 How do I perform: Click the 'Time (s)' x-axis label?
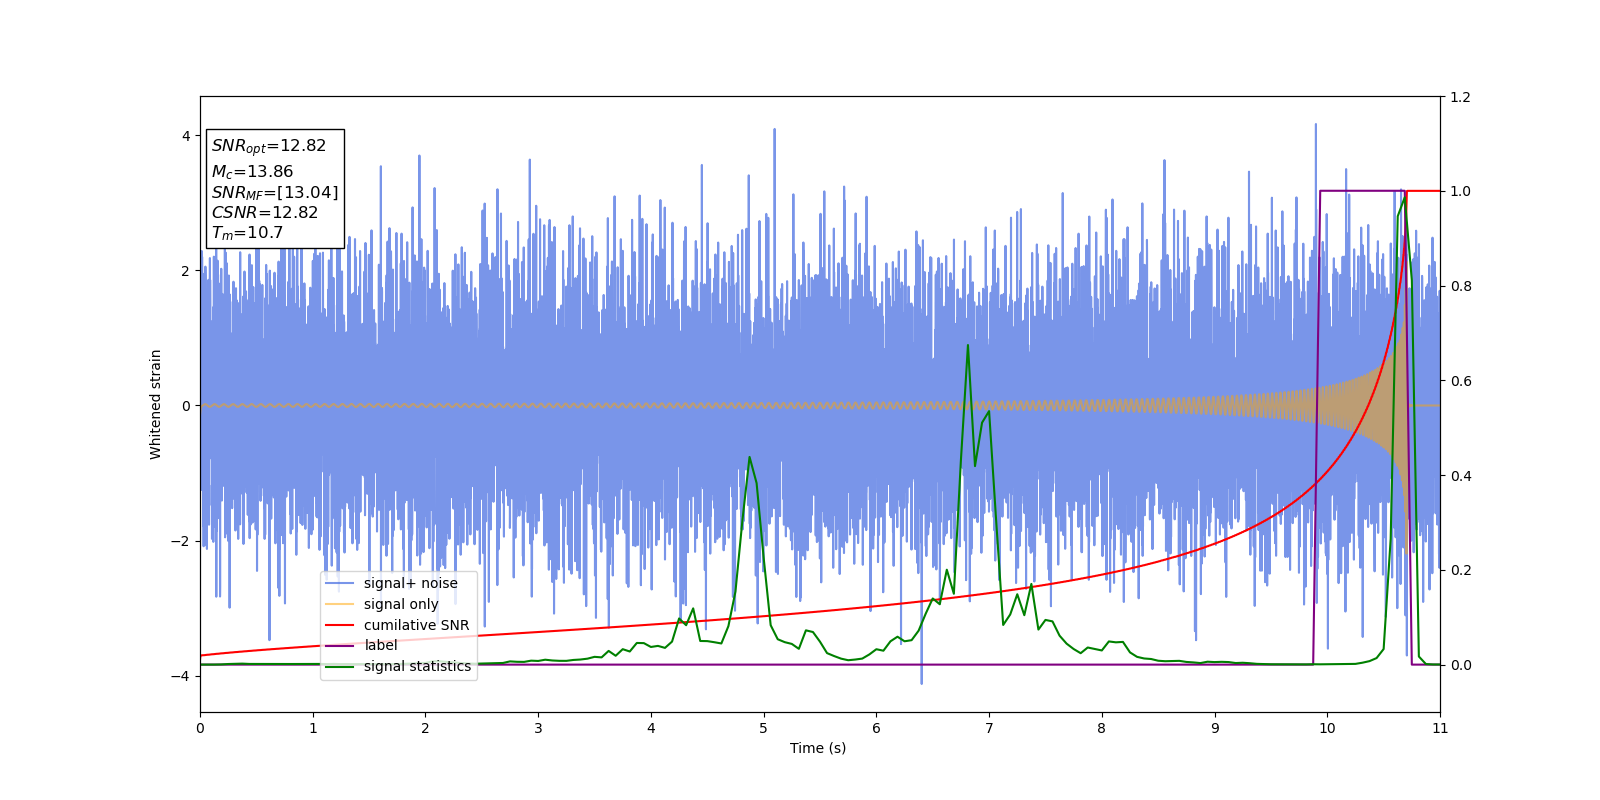tap(818, 748)
